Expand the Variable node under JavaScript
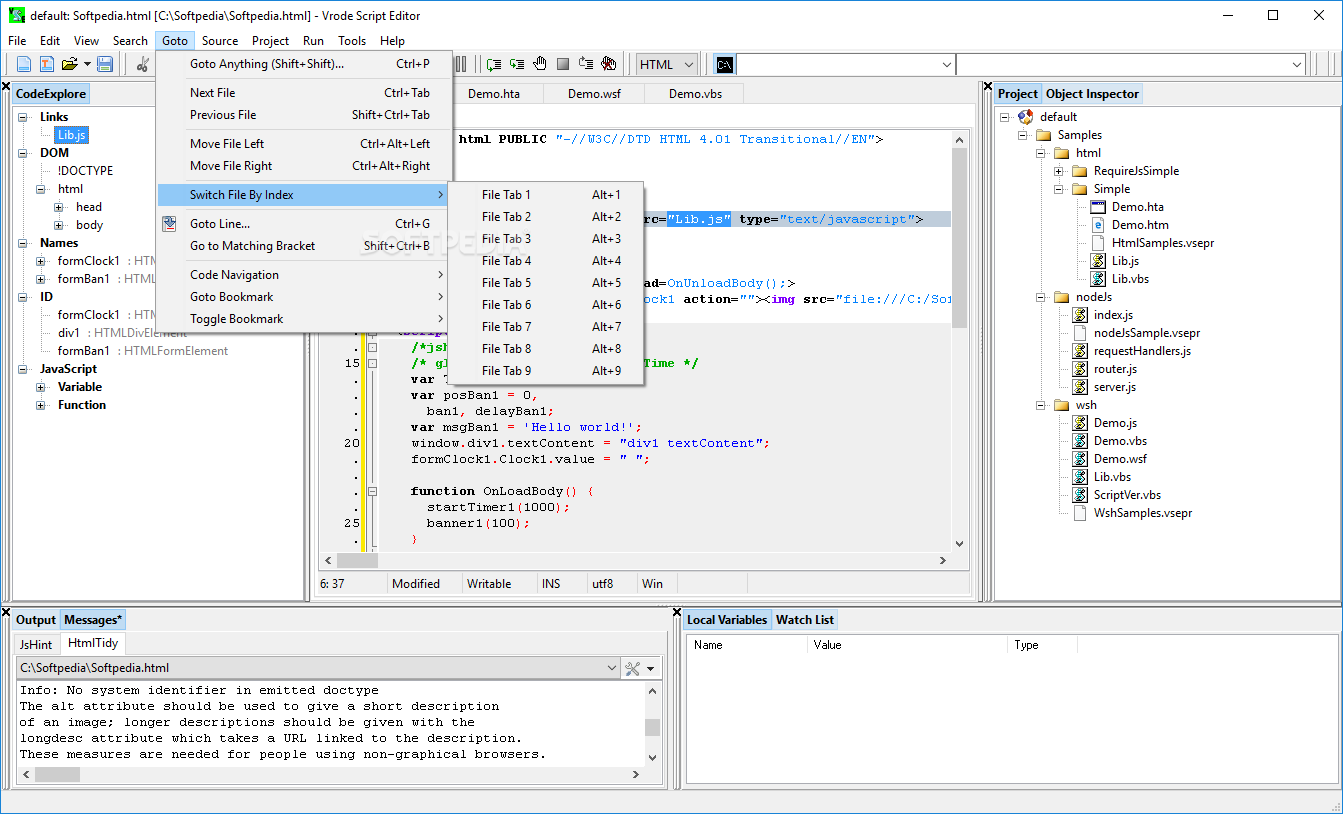1343x814 pixels. point(40,387)
